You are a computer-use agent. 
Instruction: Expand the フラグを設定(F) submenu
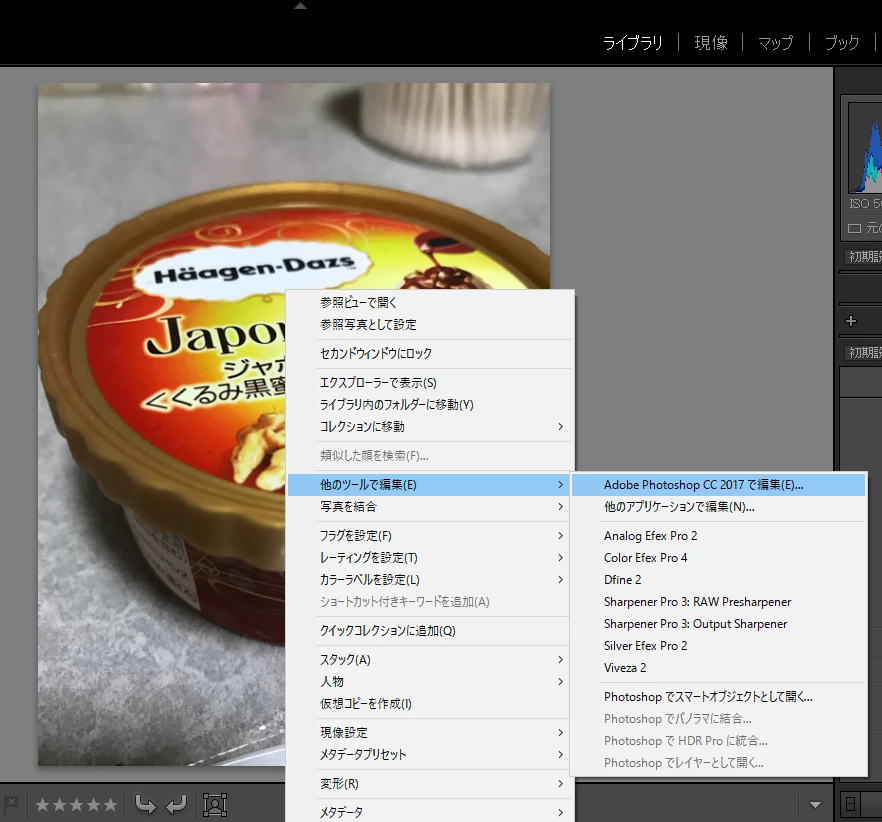(430, 536)
